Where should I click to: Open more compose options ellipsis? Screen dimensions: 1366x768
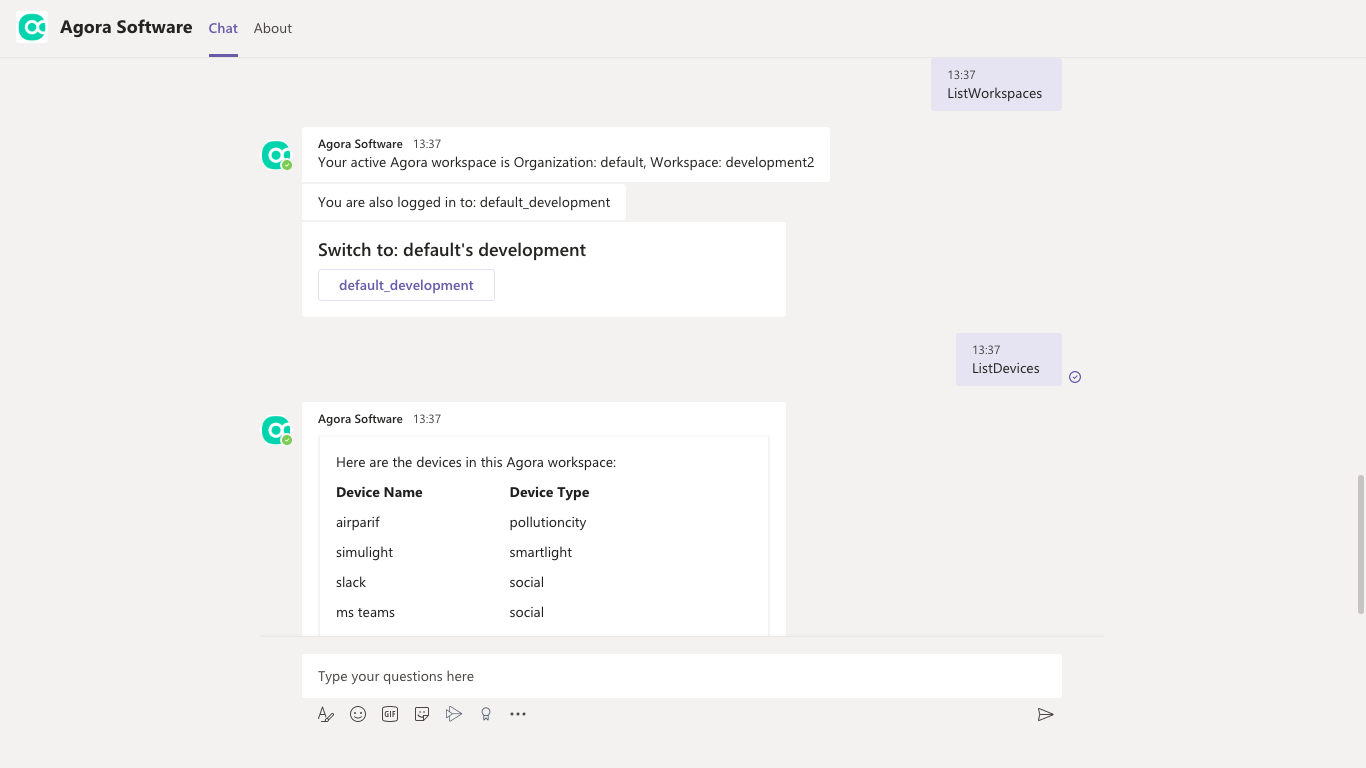click(518, 714)
